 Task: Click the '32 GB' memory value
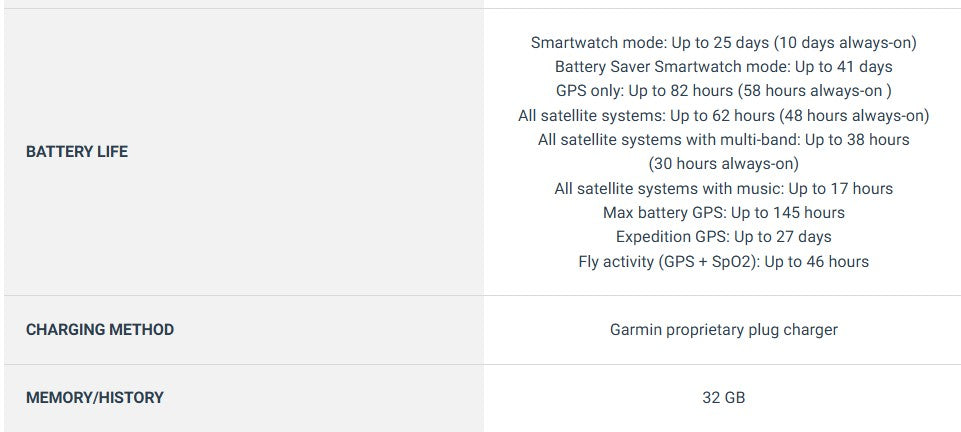coord(723,398)
